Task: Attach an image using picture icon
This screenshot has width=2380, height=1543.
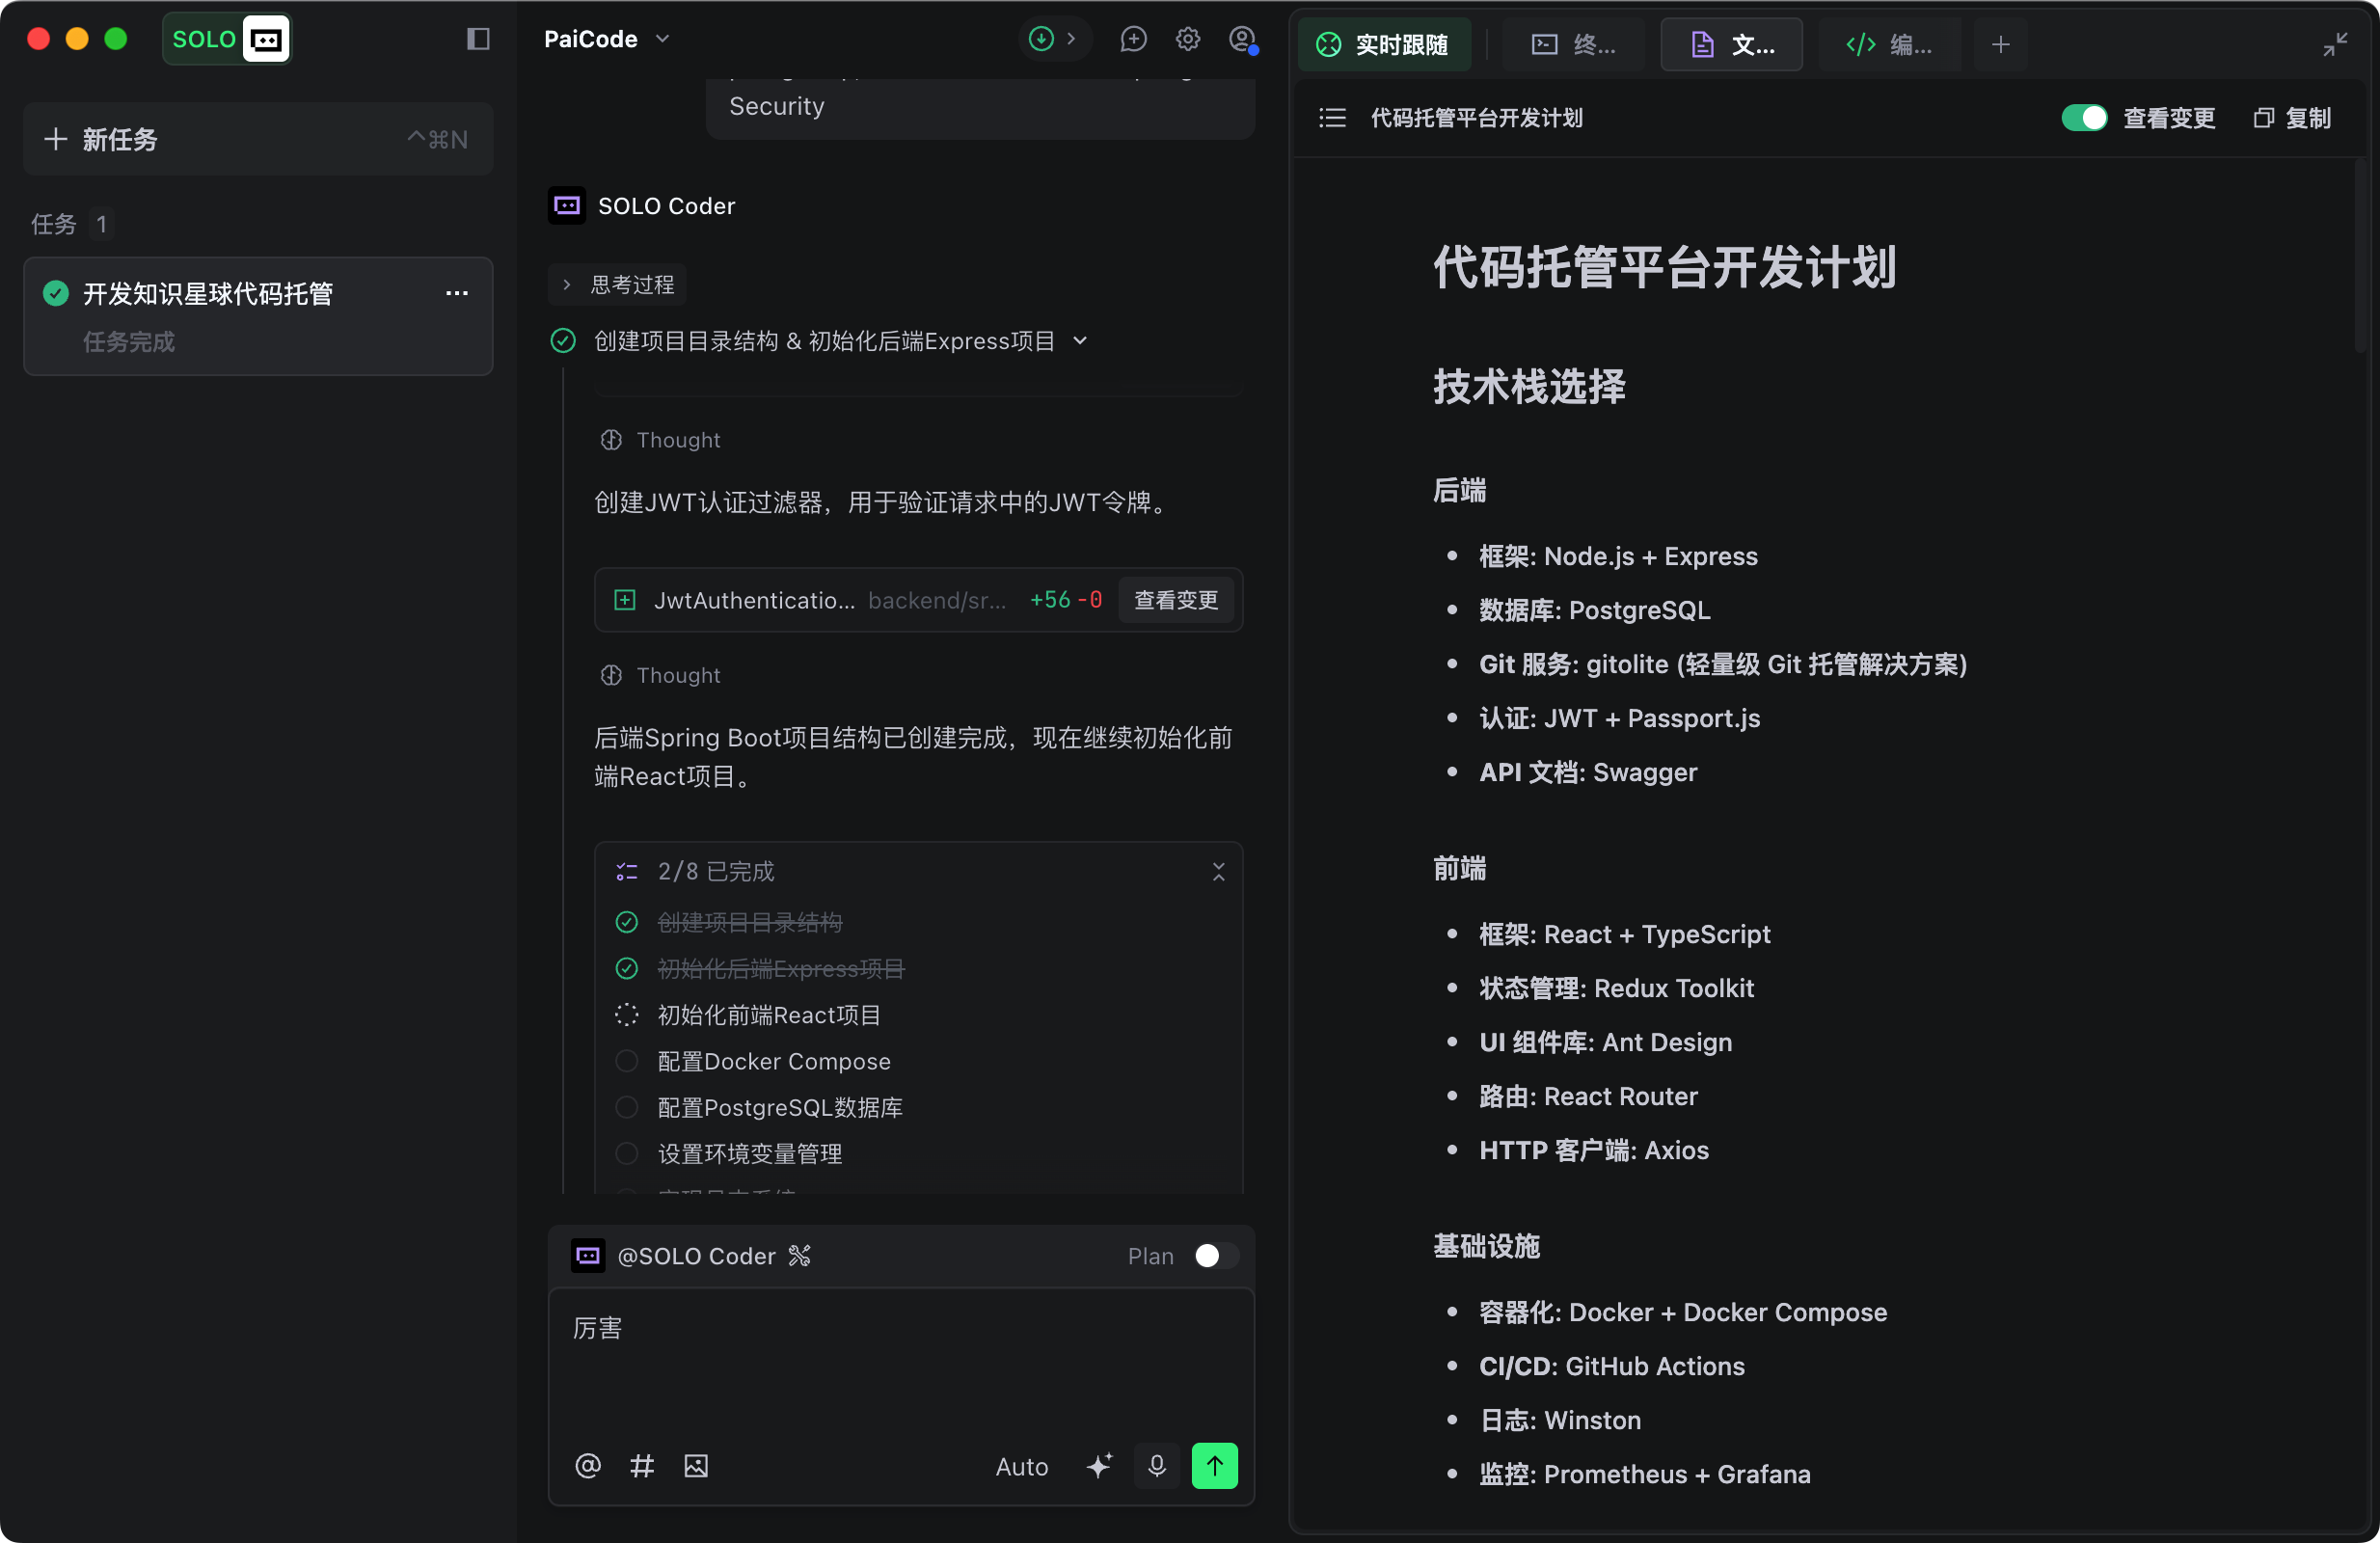Action: tap(696, 1466)
